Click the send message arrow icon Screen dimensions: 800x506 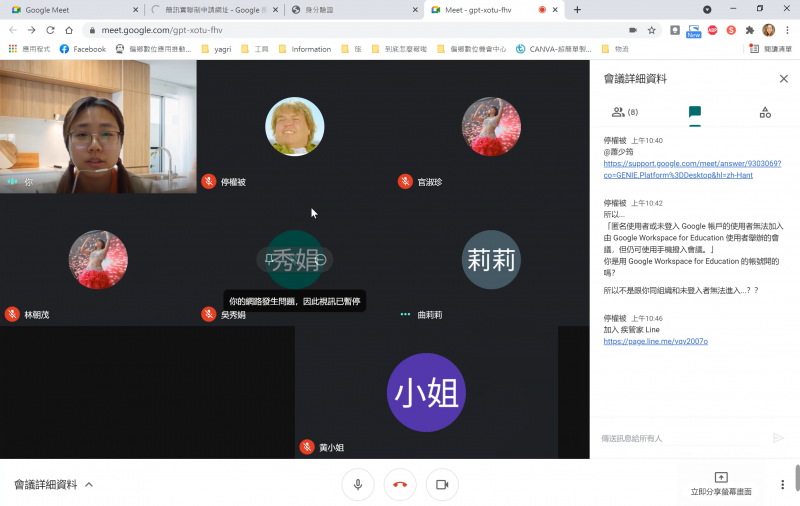pyautogui.click(x=778, y=438)
